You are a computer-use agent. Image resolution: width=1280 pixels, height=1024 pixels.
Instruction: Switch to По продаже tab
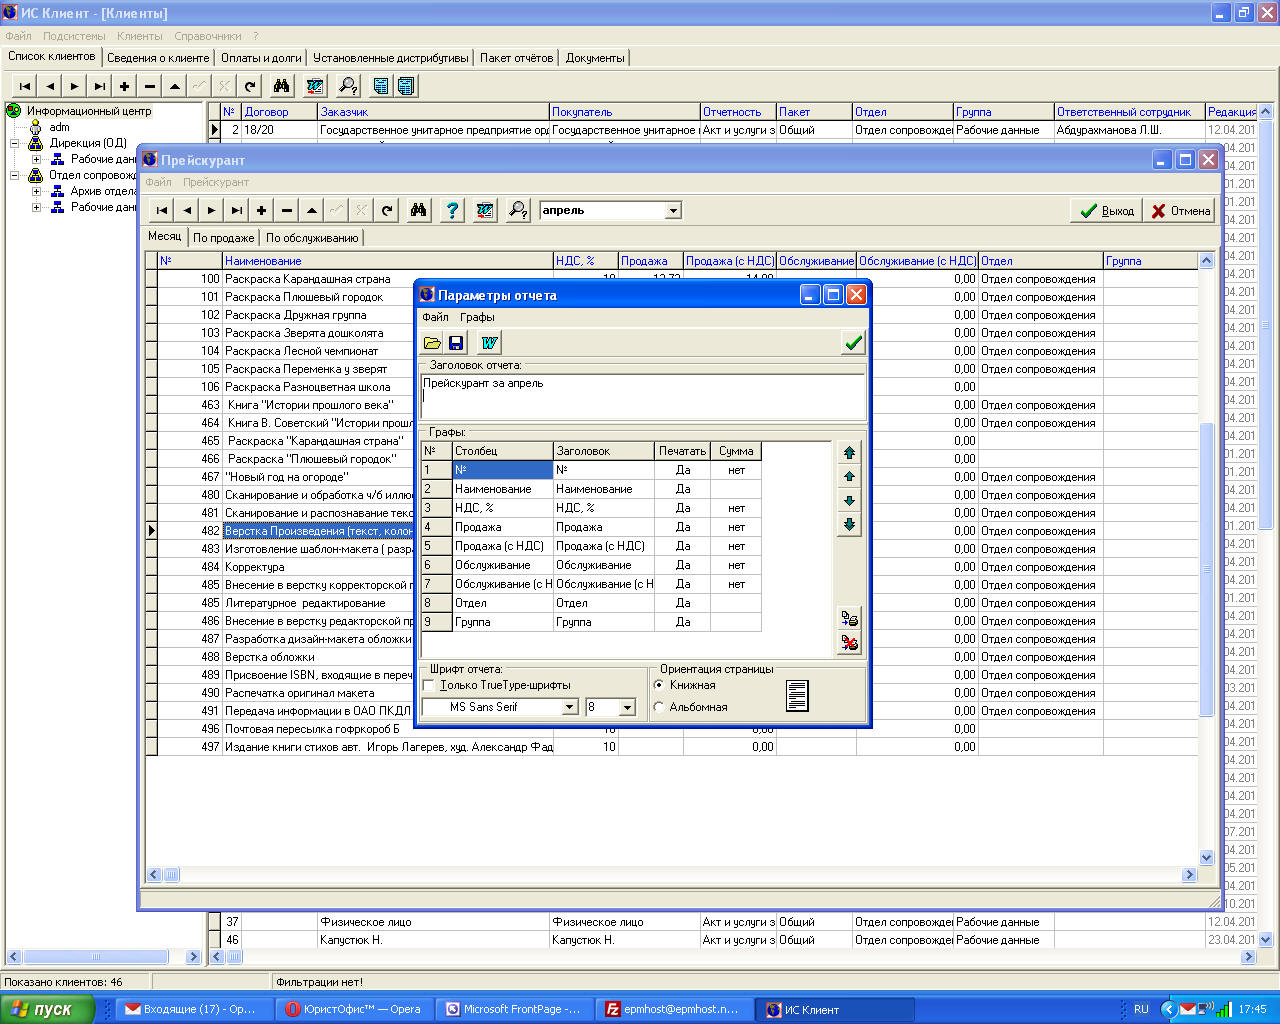coord(224,238)
